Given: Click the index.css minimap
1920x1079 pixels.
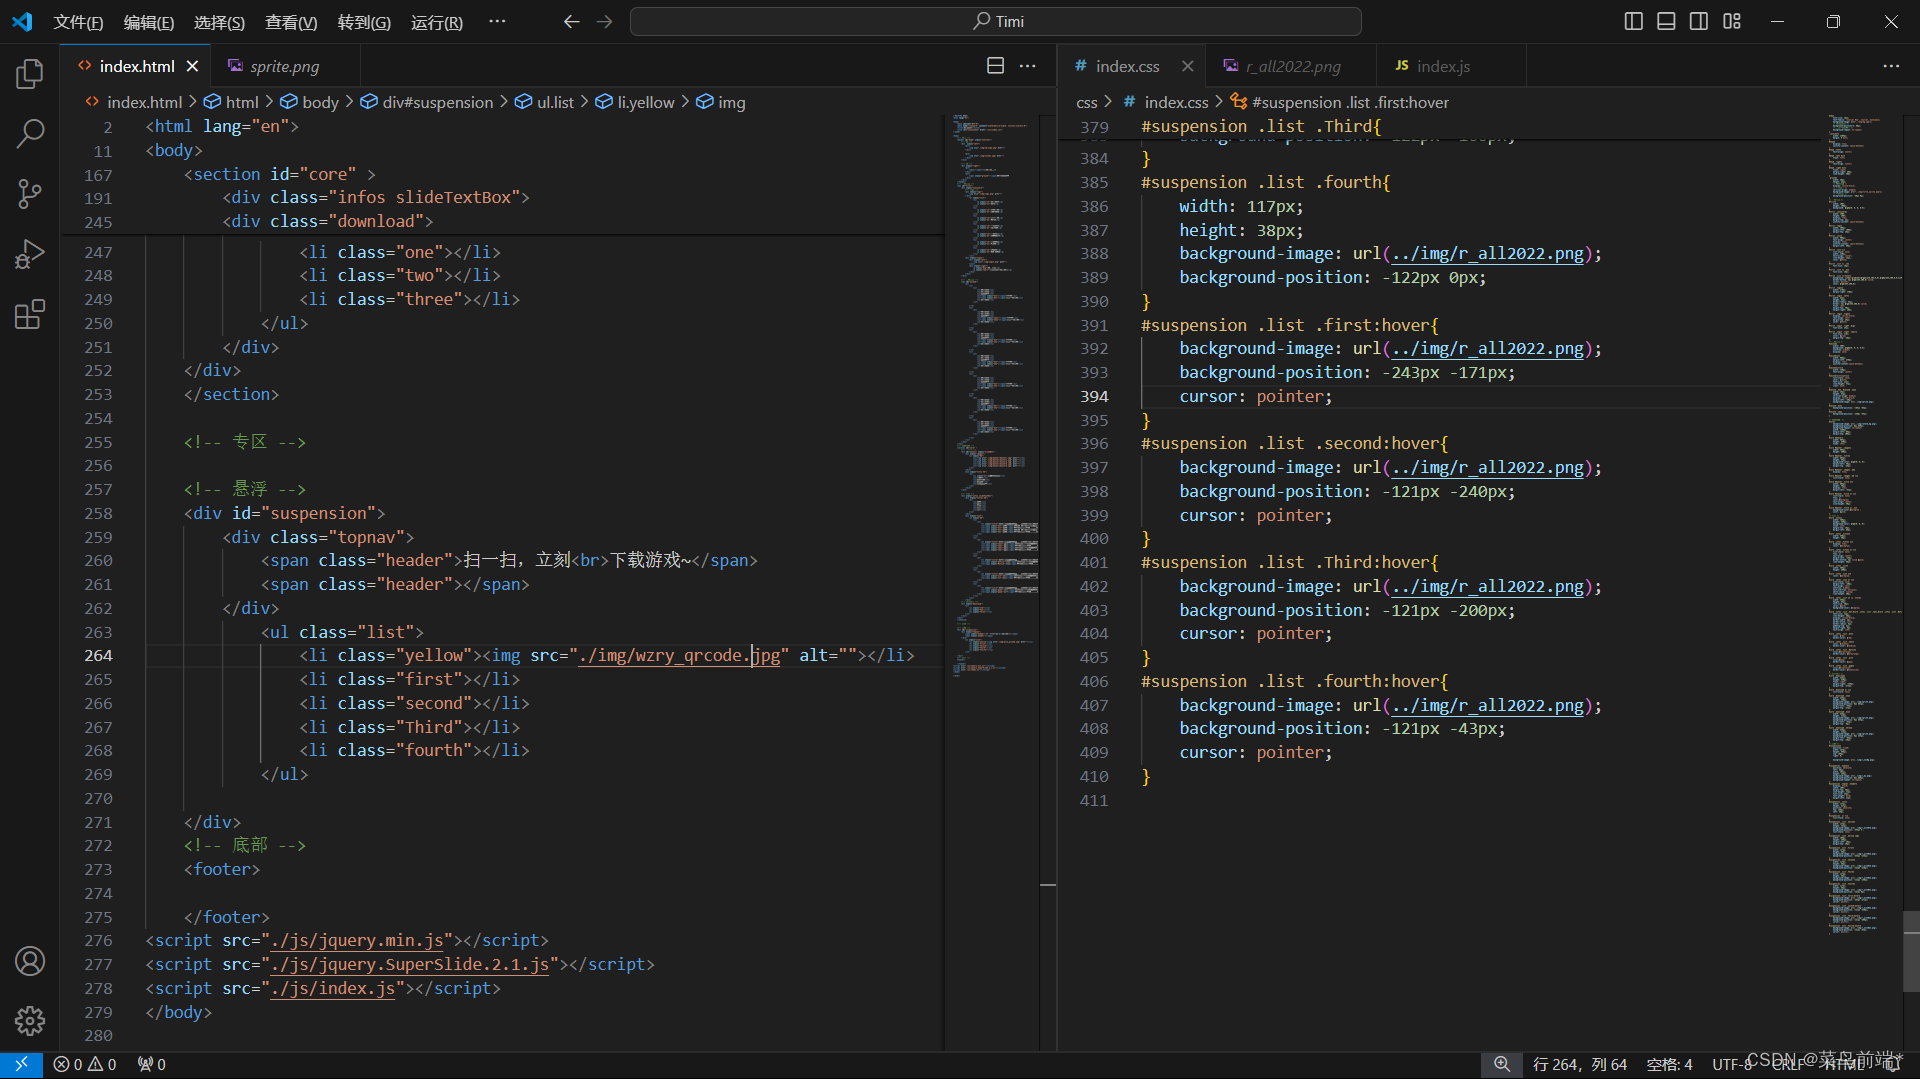Looking at the screenshot, I should pos(1865,525).
